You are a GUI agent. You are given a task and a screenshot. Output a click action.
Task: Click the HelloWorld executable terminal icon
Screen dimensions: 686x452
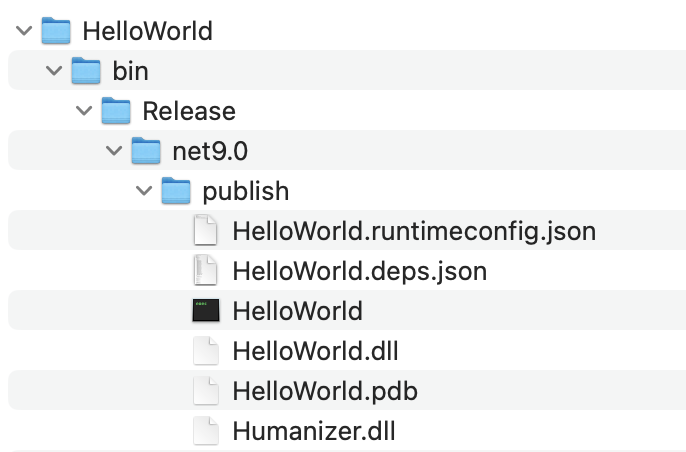(x=205, y=311)
